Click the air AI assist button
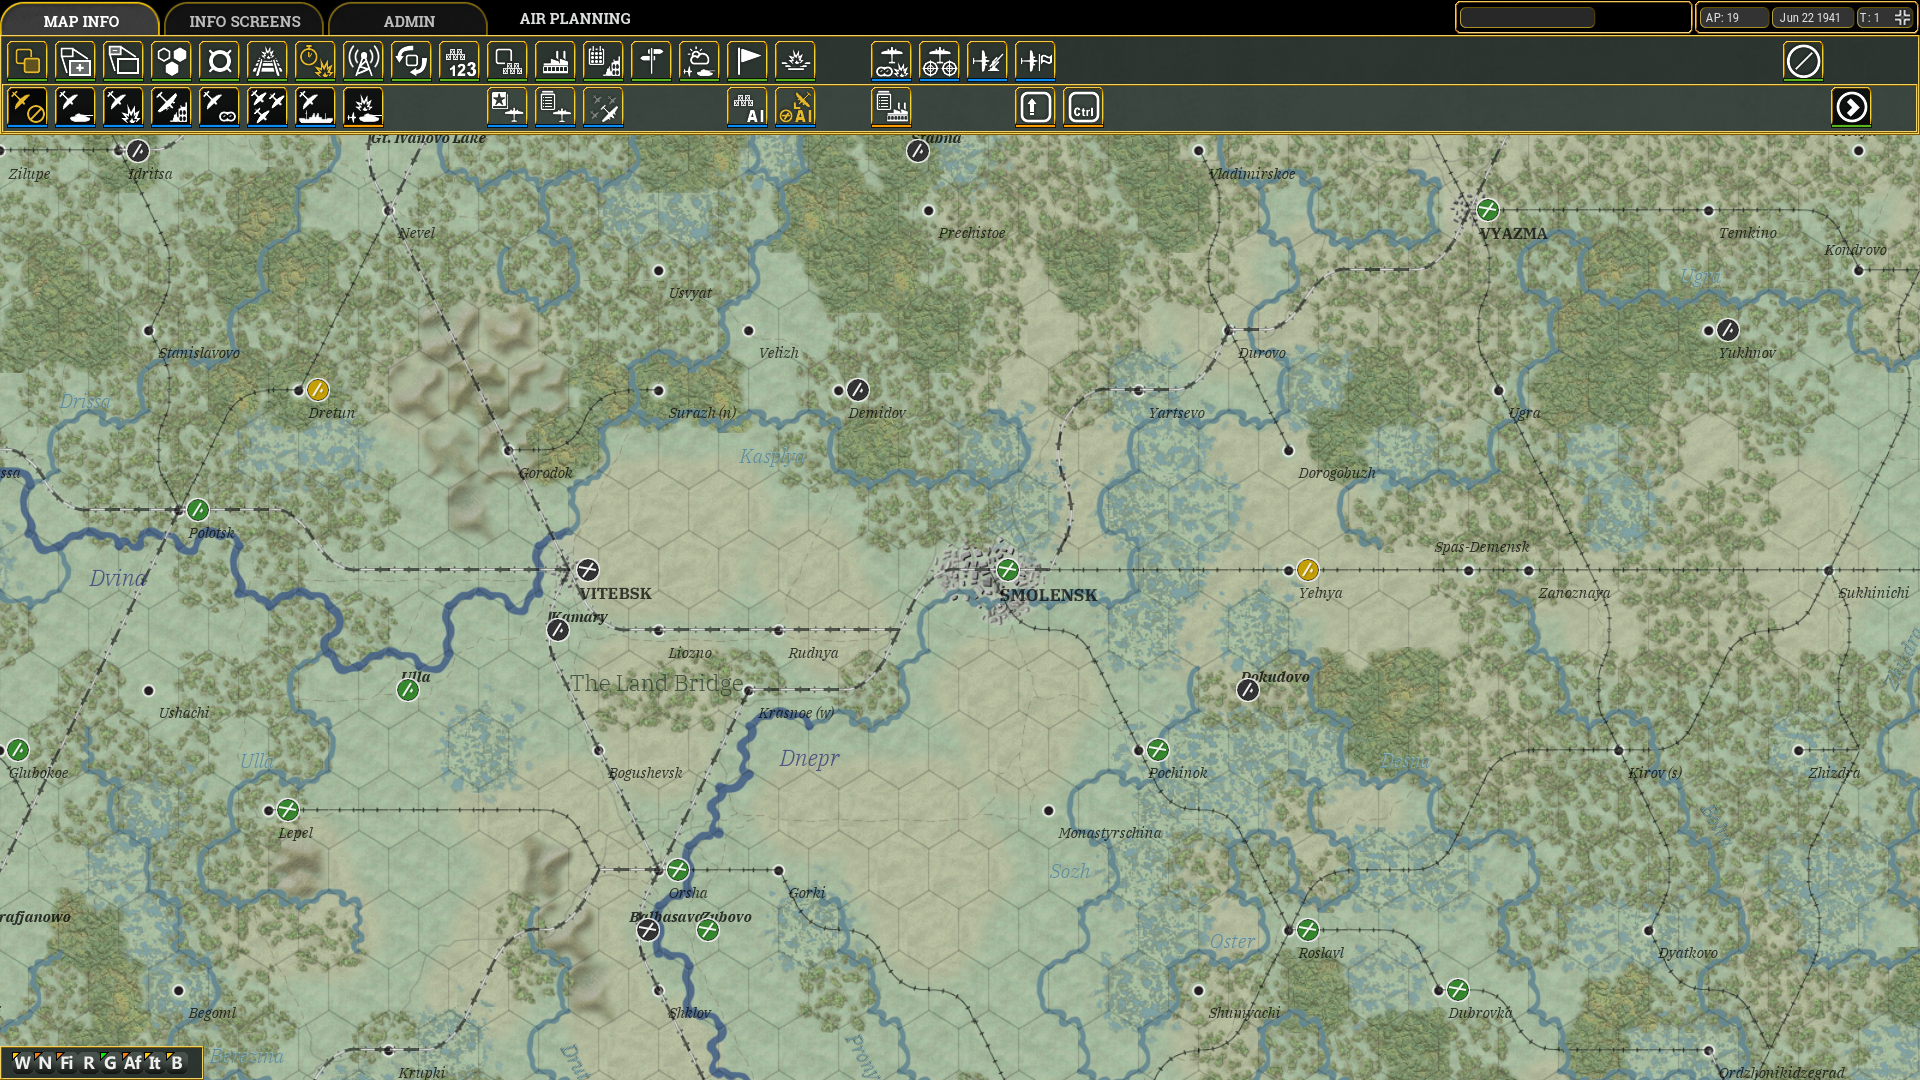 pos(795,107)
